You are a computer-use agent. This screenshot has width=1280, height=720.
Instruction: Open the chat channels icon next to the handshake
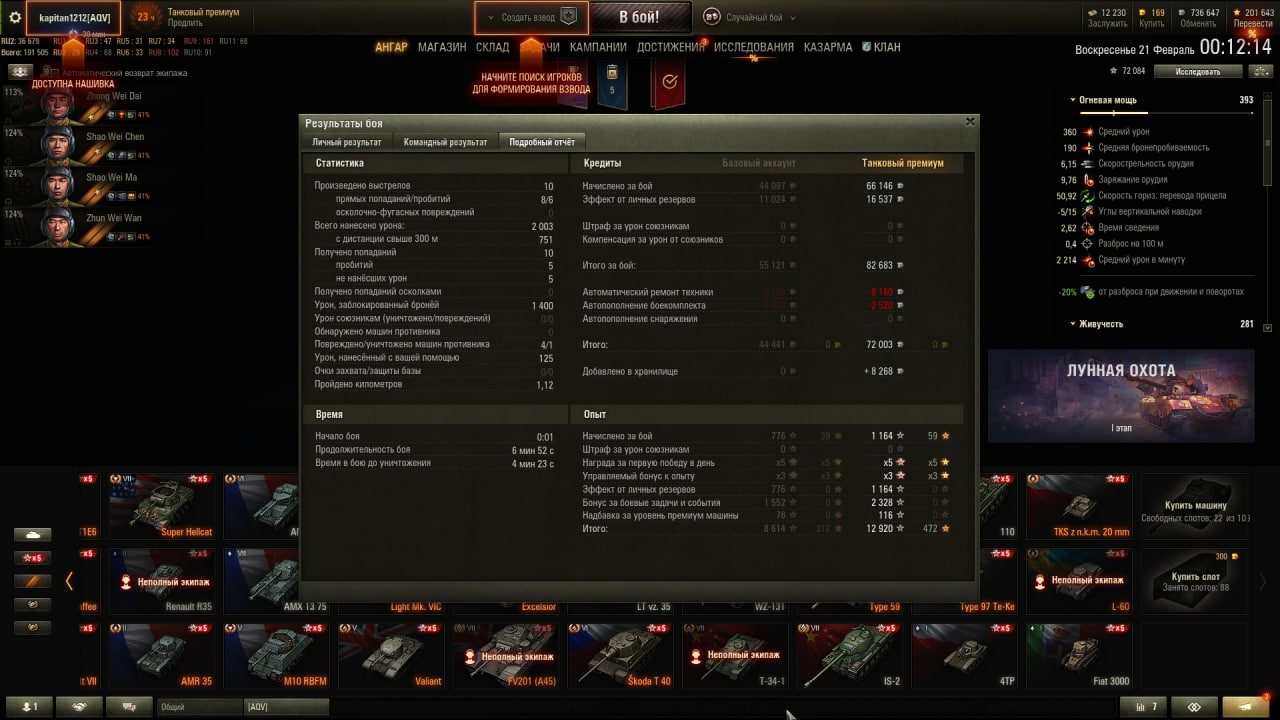click(129, 706)
